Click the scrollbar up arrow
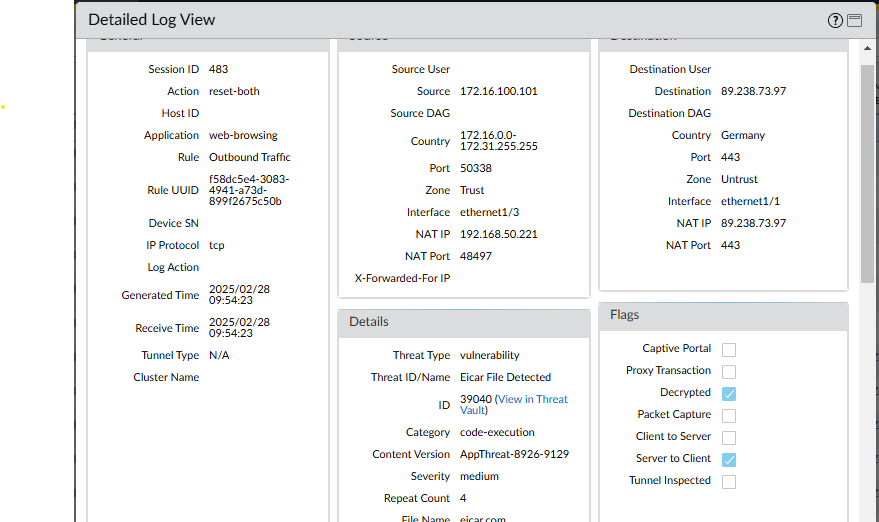Image resolution: width=879 pixels, height=522 pixels. tap(867, 48)
